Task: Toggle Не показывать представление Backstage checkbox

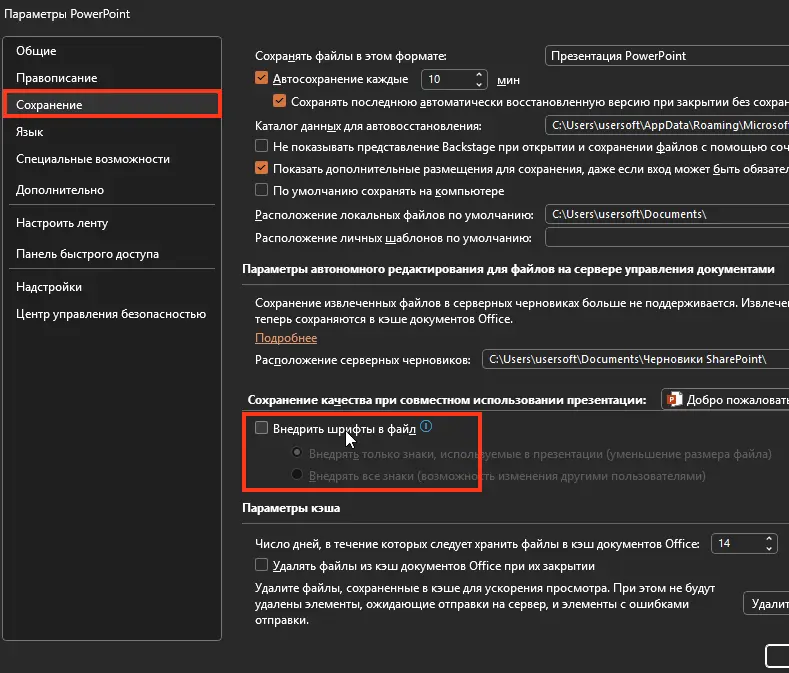Action: (x=262, y=146)
